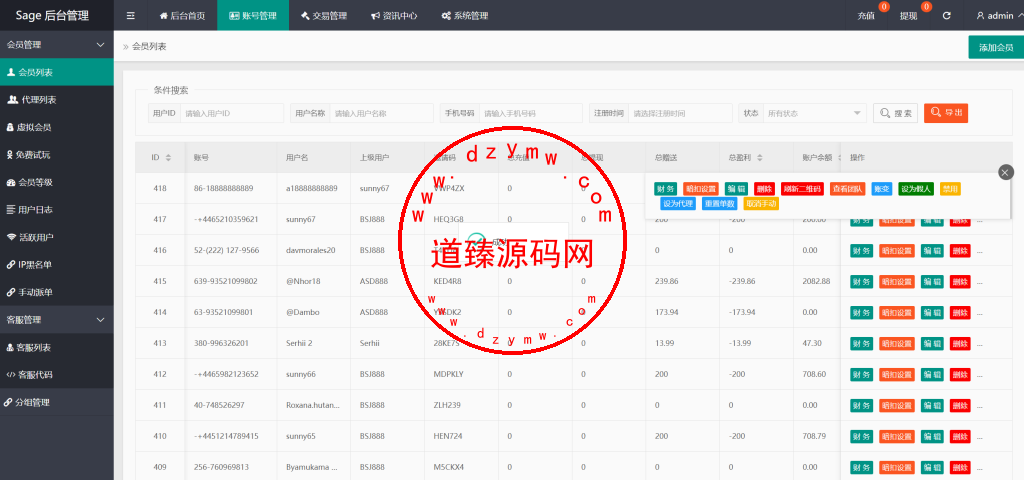1024x480 pixels.
Task: Open the 注册时间 date field
Action: 680,113
